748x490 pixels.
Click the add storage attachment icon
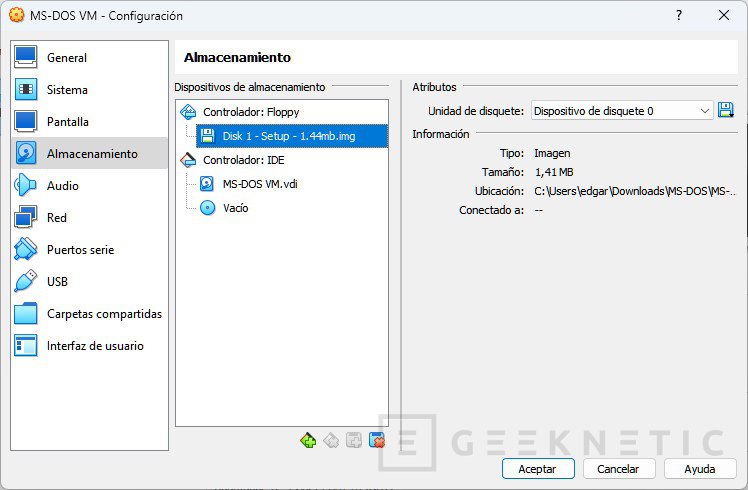pyautogui.click(x=354, y=440)
